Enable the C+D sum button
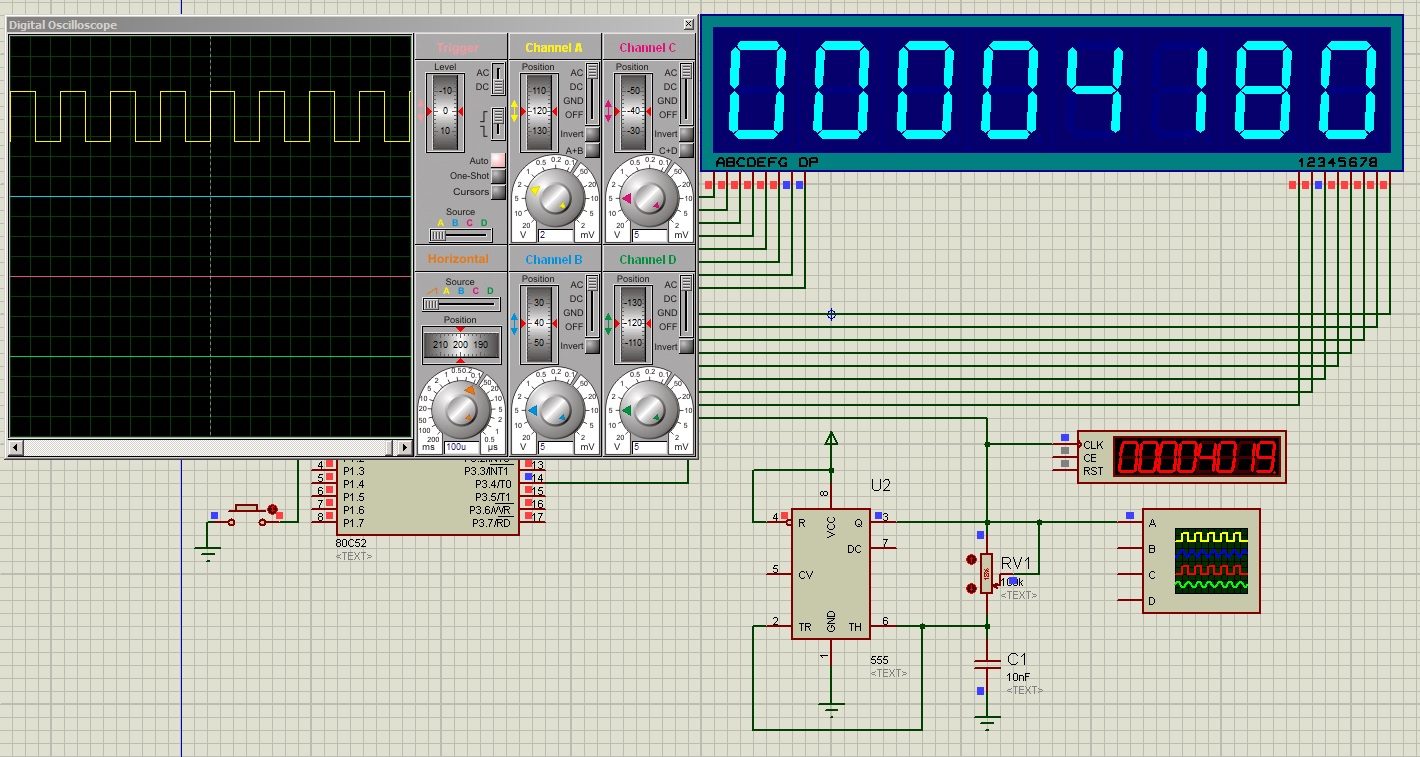This screenshot has height=757, width=1420. [x=686, y=151]
